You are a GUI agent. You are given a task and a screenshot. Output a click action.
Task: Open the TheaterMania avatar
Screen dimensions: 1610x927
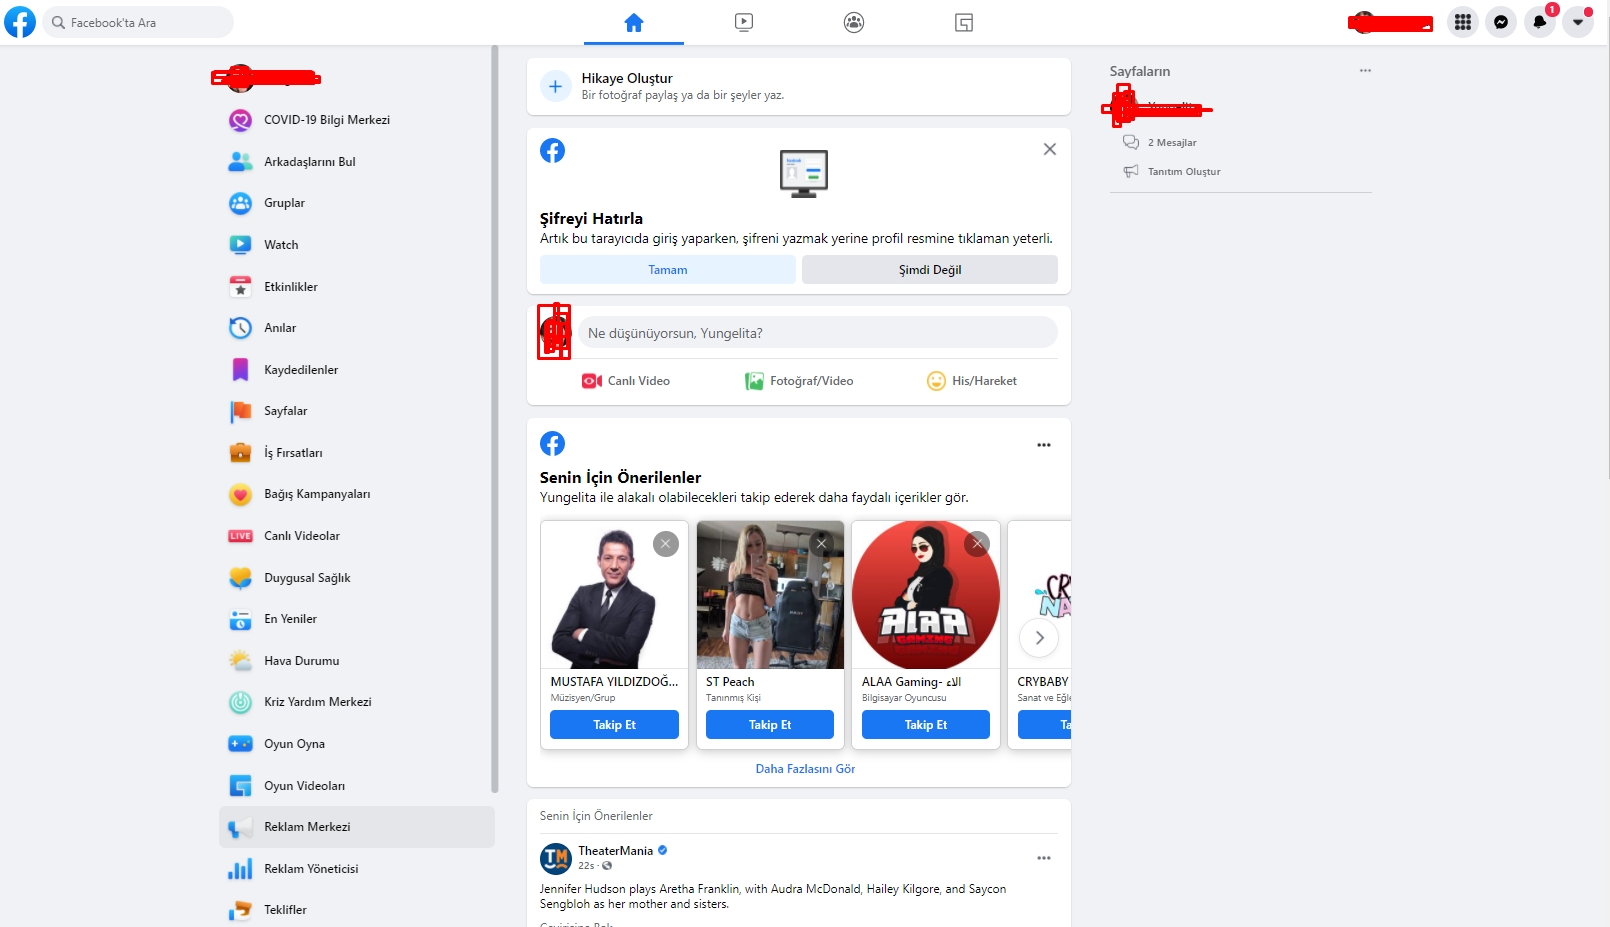coord(556,858)
